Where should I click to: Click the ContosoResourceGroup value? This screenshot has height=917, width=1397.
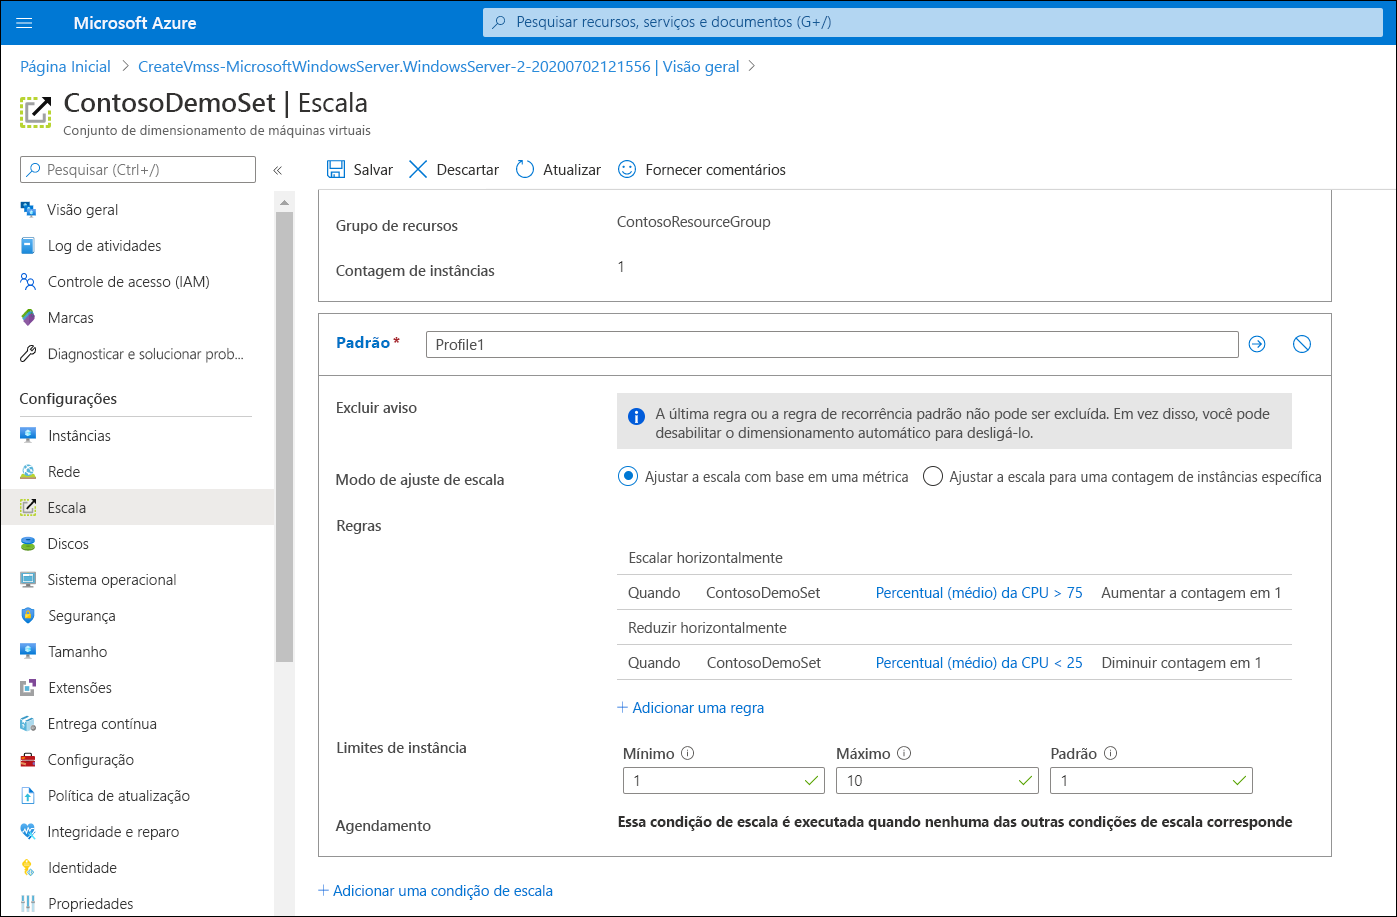694,222
